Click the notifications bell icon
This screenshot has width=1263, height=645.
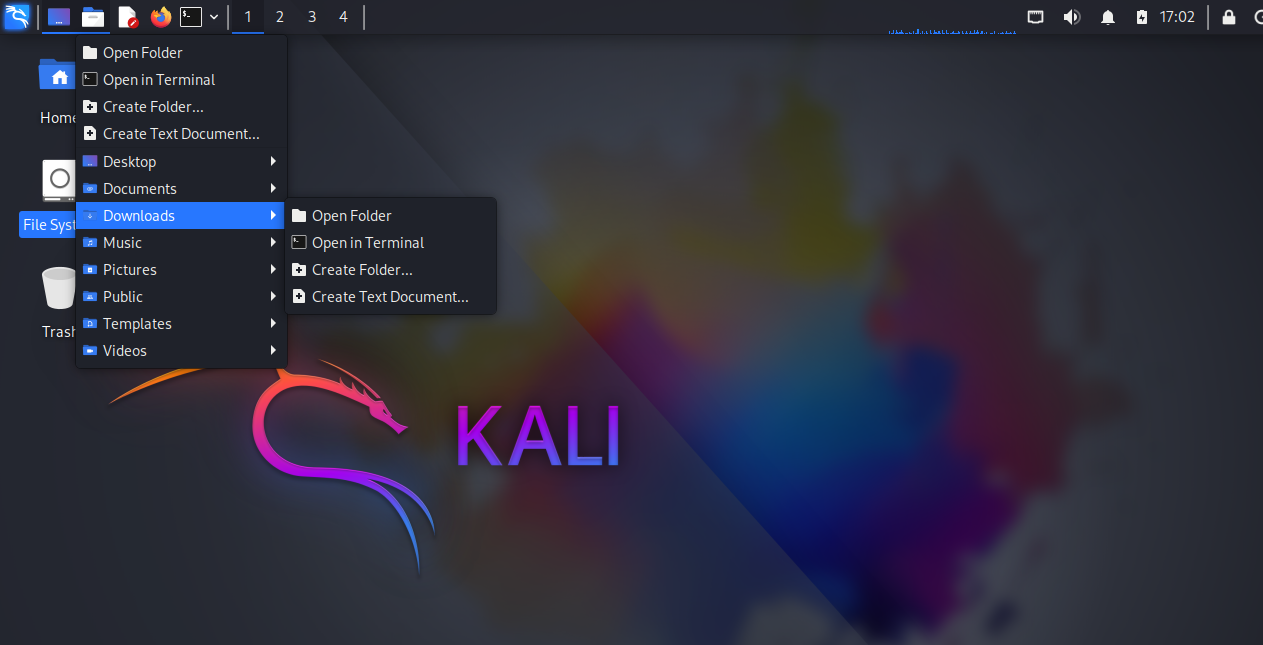pyautogui.click(x=1107, y=17)
